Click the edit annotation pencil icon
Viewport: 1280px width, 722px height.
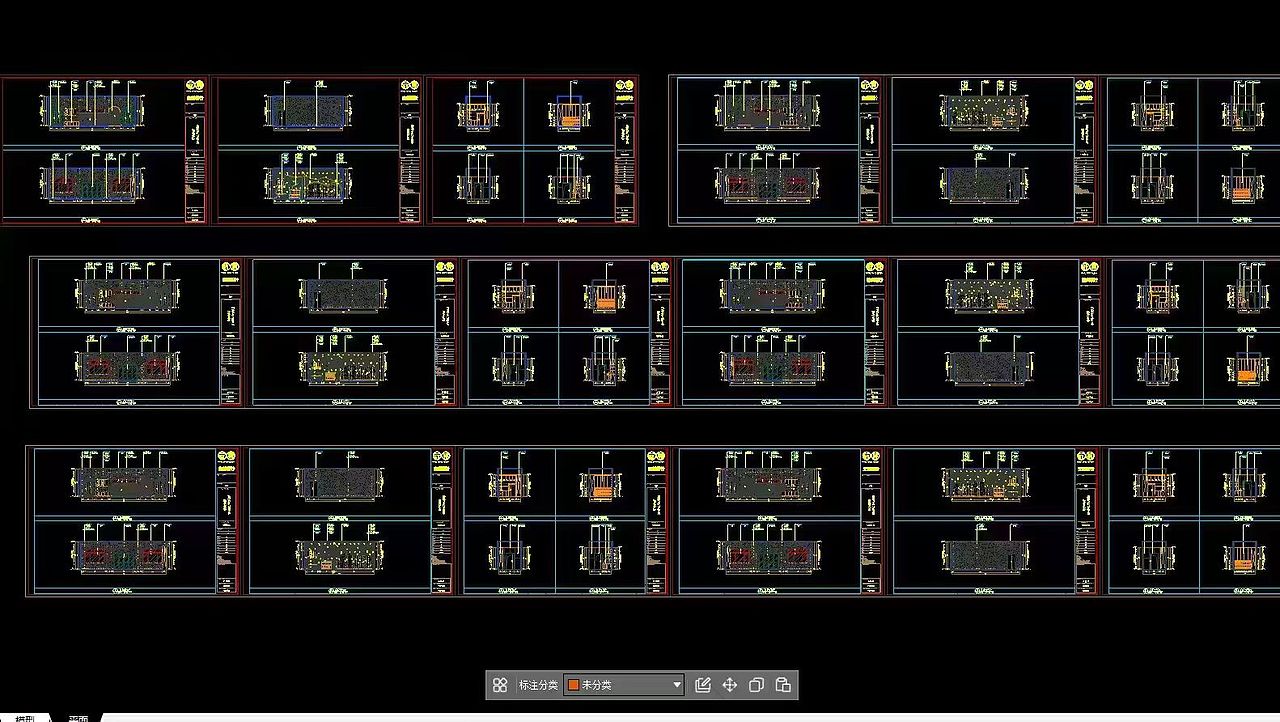[702, 685]
